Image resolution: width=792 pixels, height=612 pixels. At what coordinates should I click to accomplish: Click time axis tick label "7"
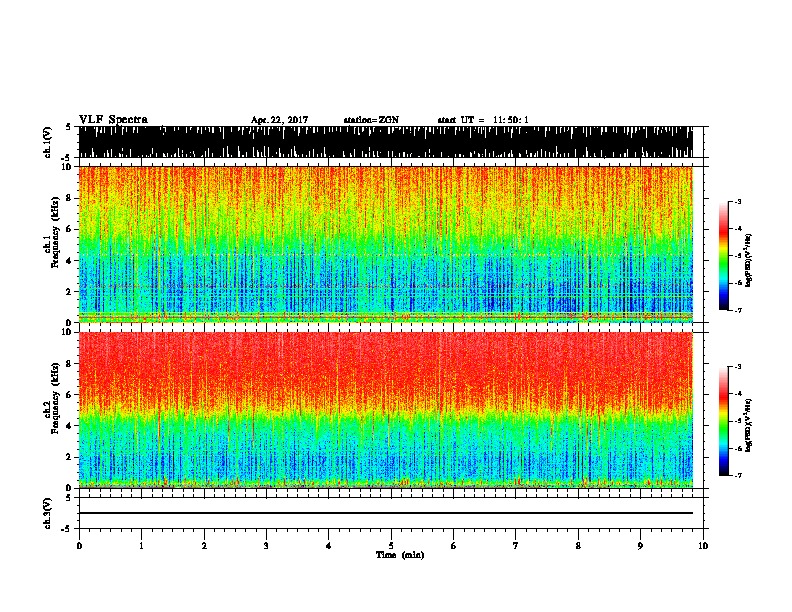516,546
